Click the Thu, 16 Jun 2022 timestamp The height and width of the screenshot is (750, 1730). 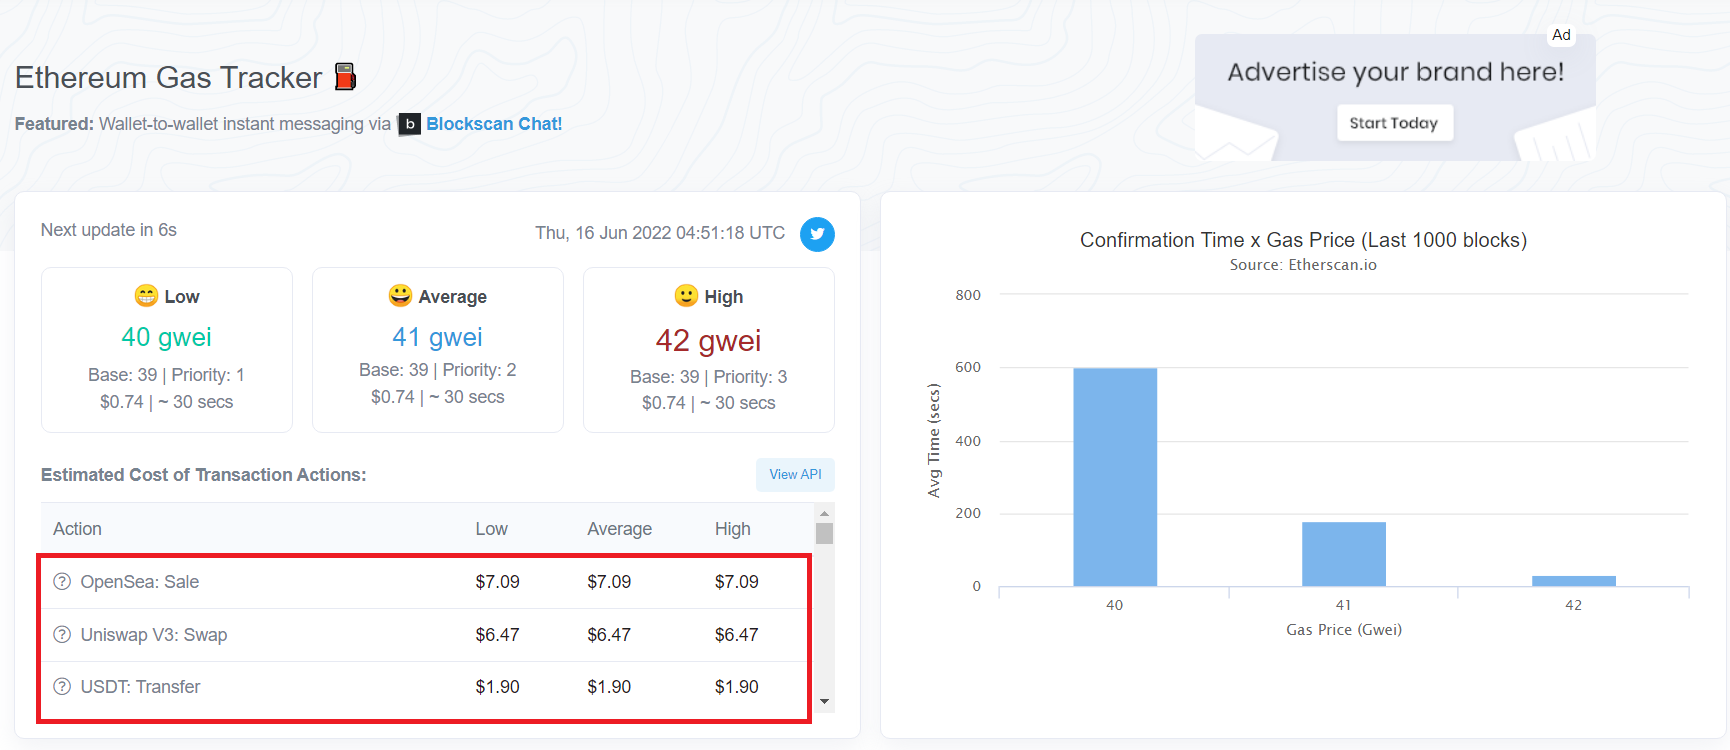[x=660, y=233]
